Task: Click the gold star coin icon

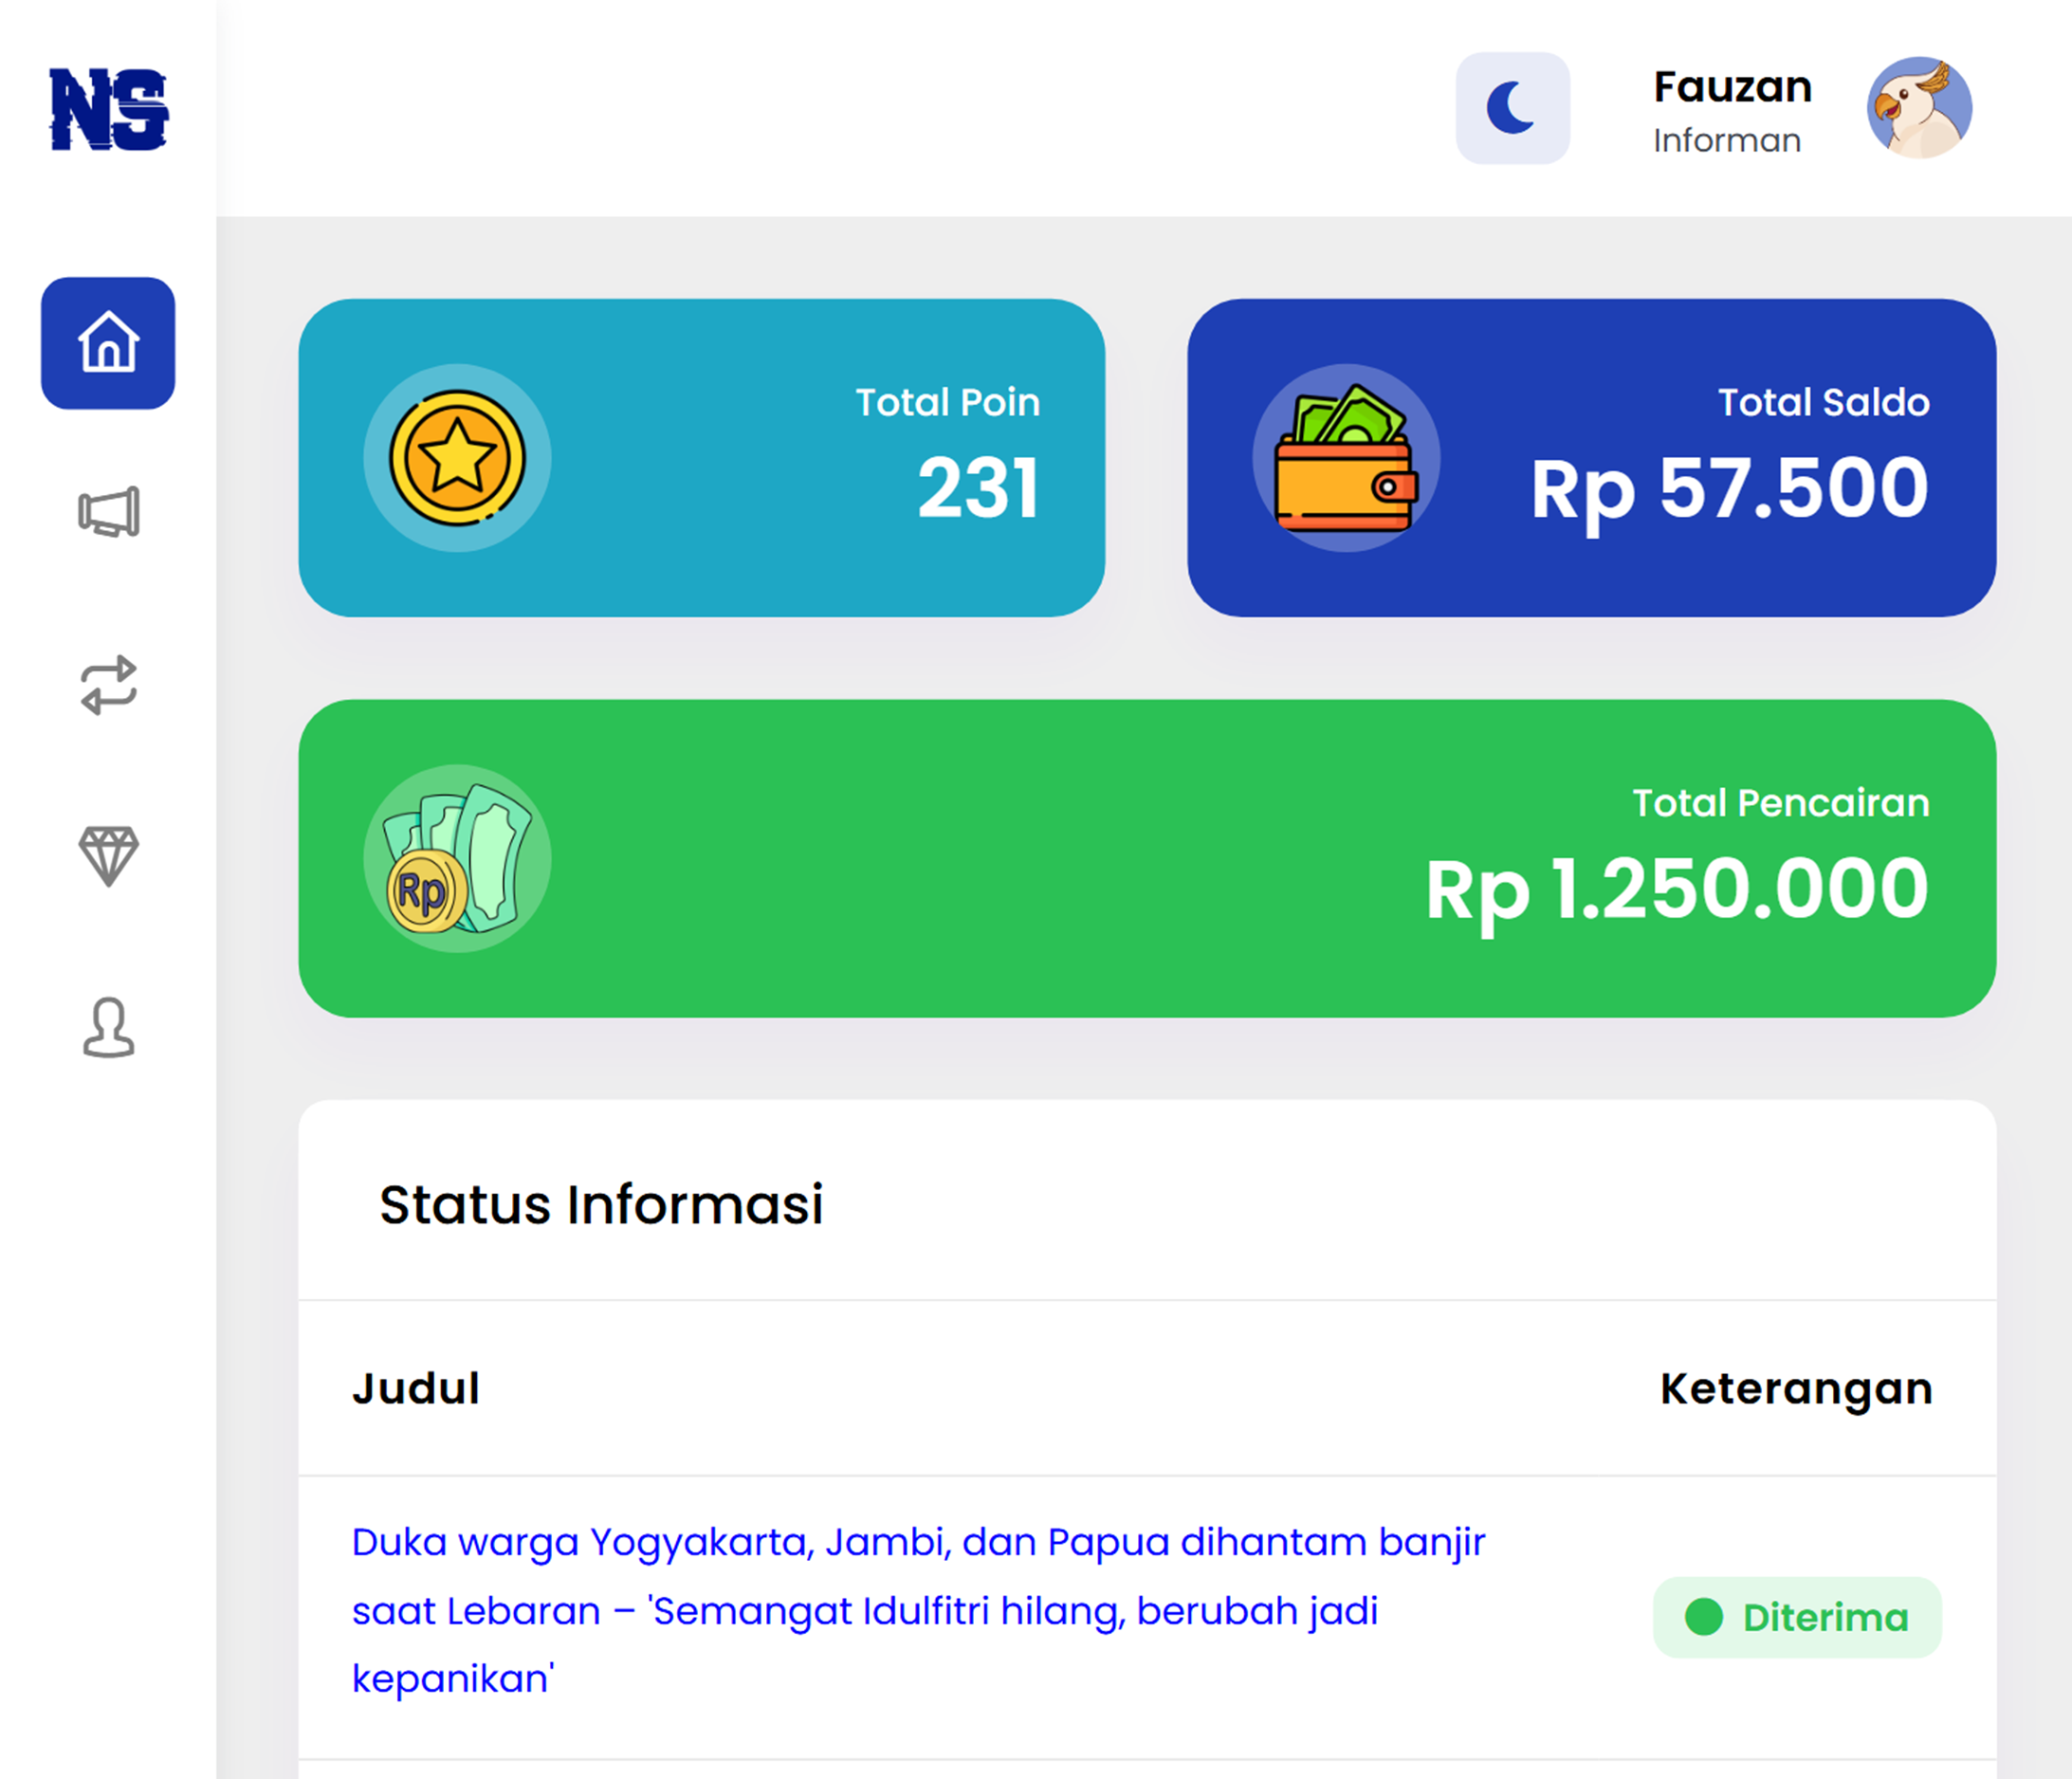Action: (457, 458)
